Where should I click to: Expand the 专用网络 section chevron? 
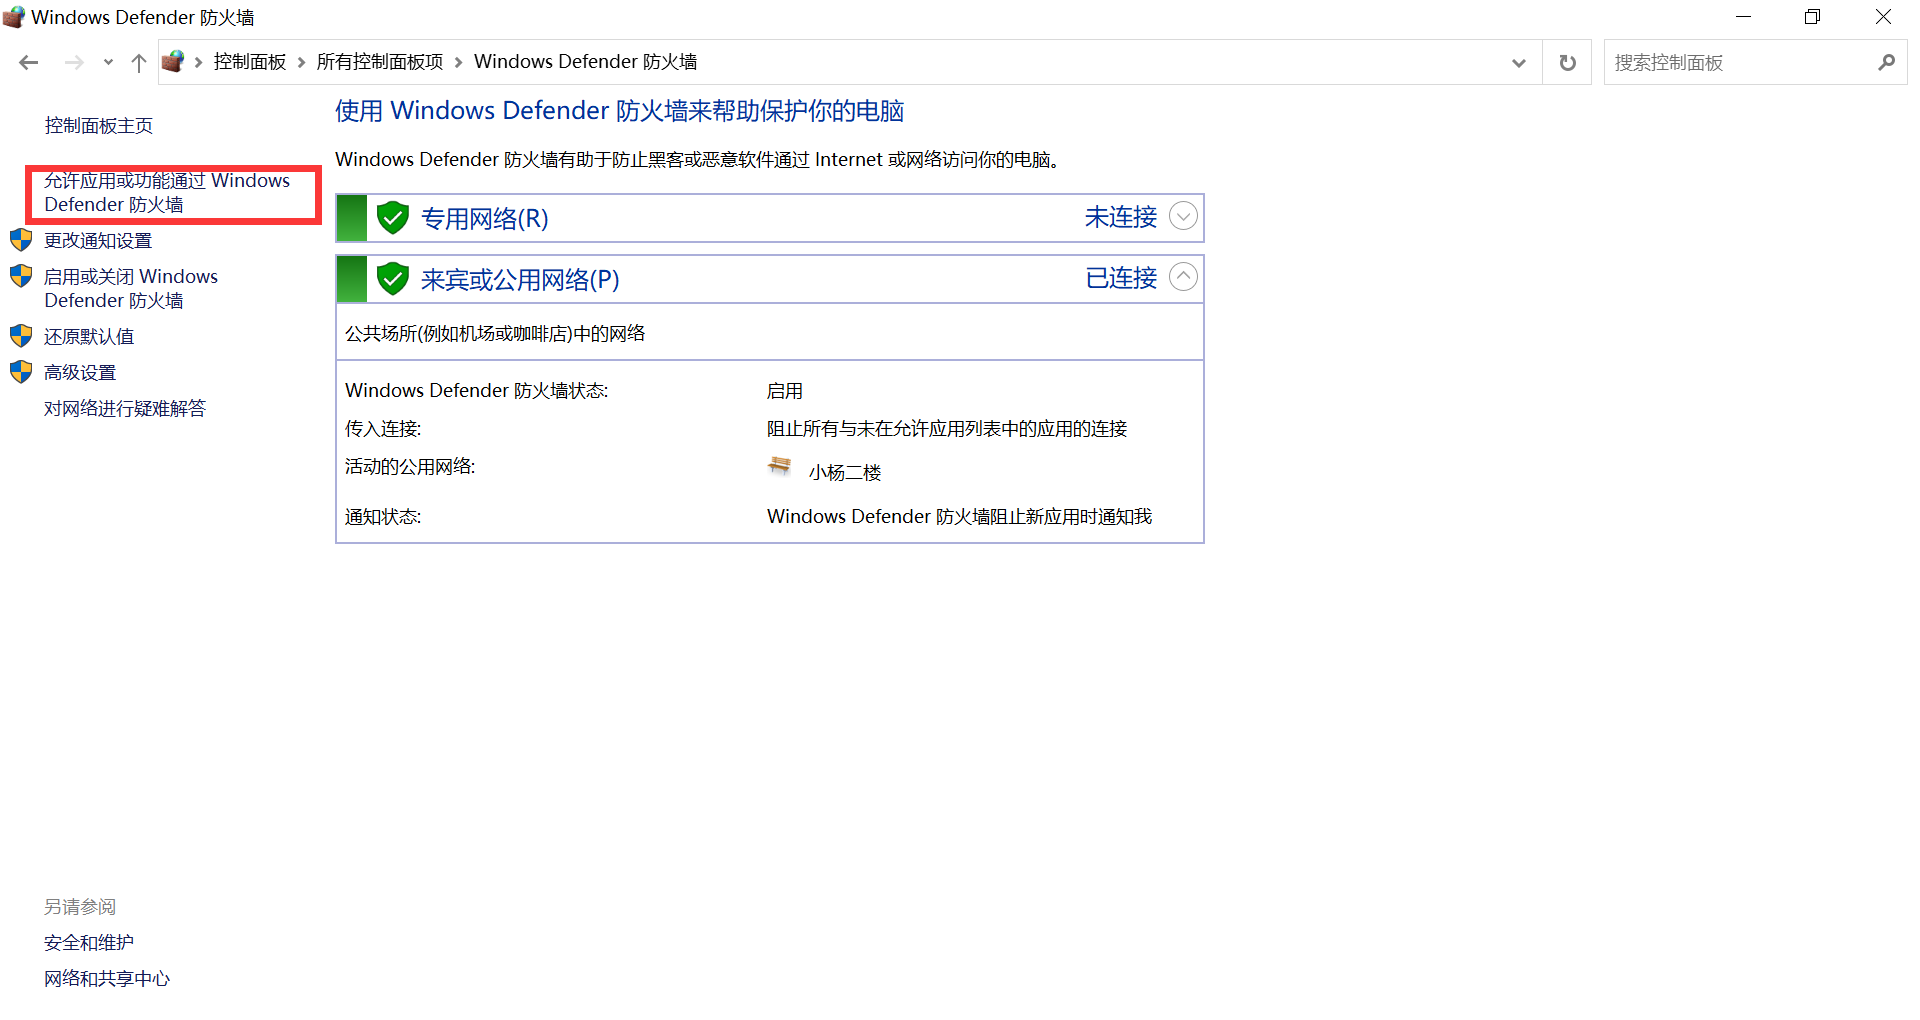tap(1183, 216)
